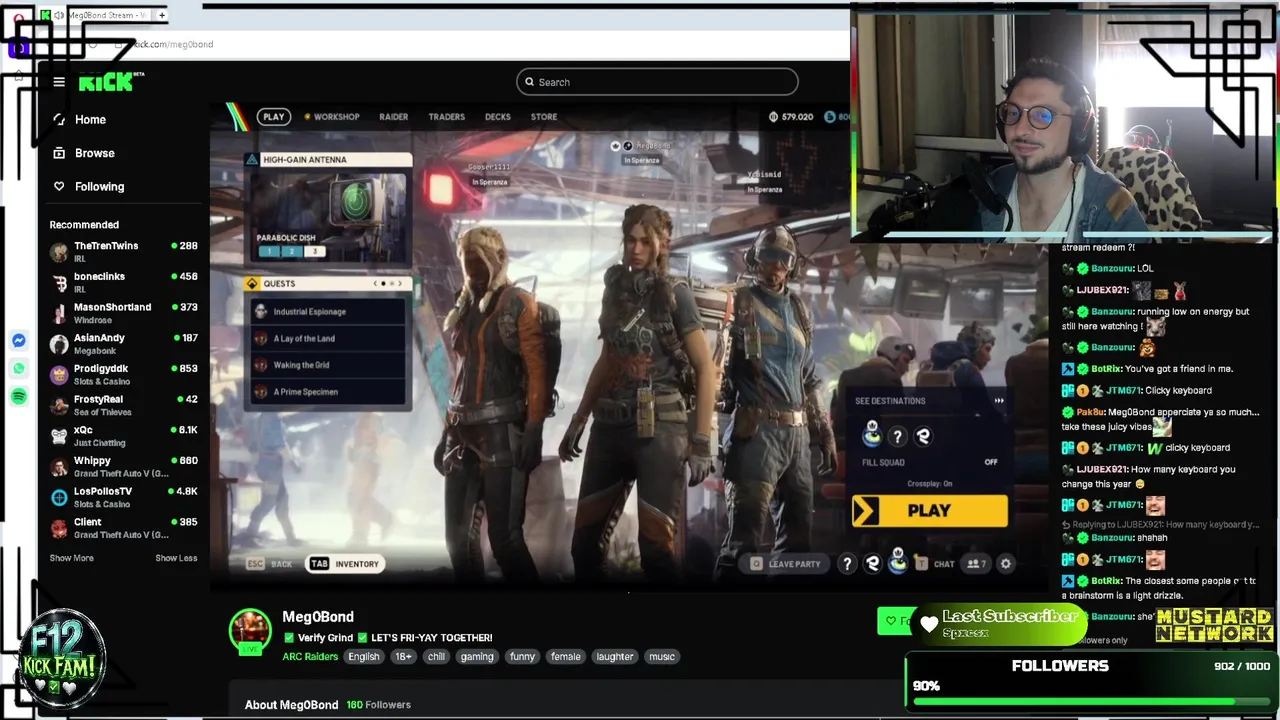Screen dimensions: 1280x720
Task: Click the Back button in game
Action: (269, 564)
